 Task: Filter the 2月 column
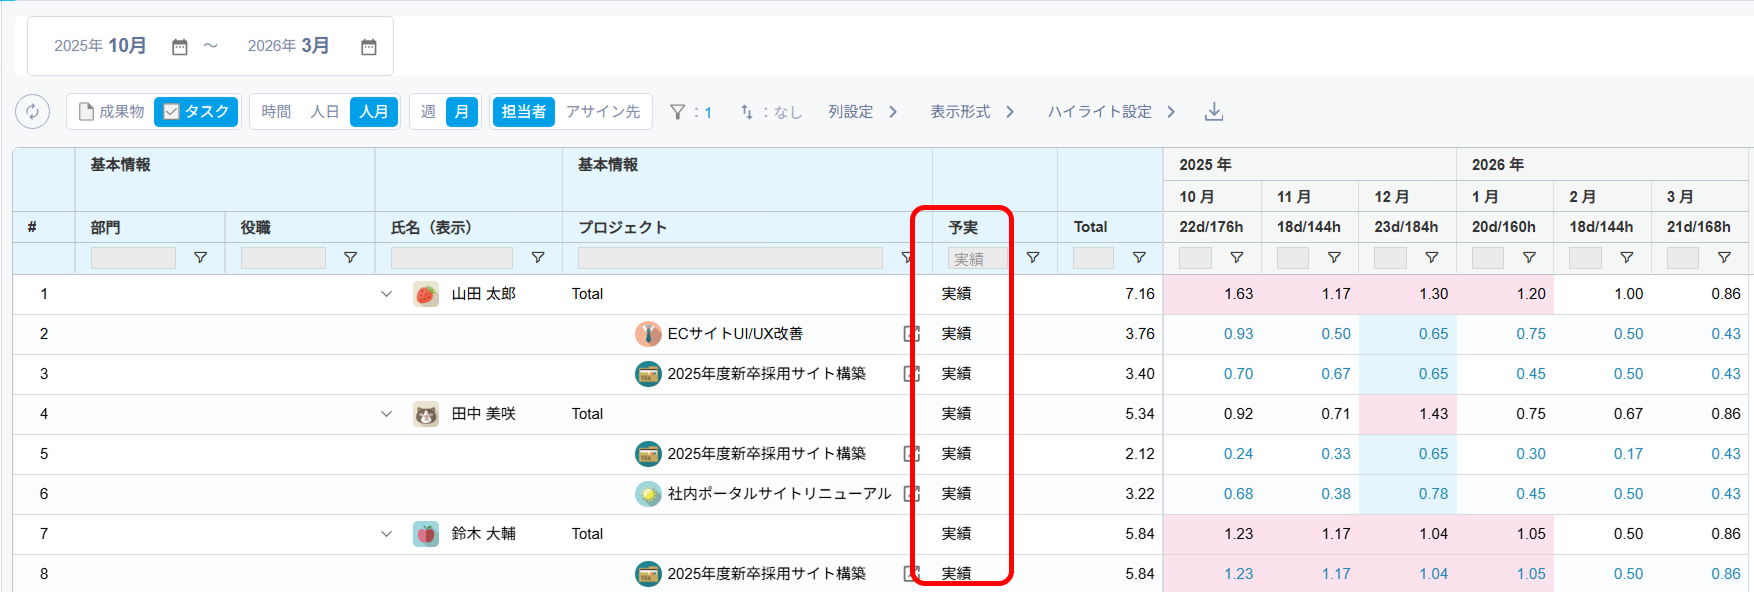tap(1627, 258)
